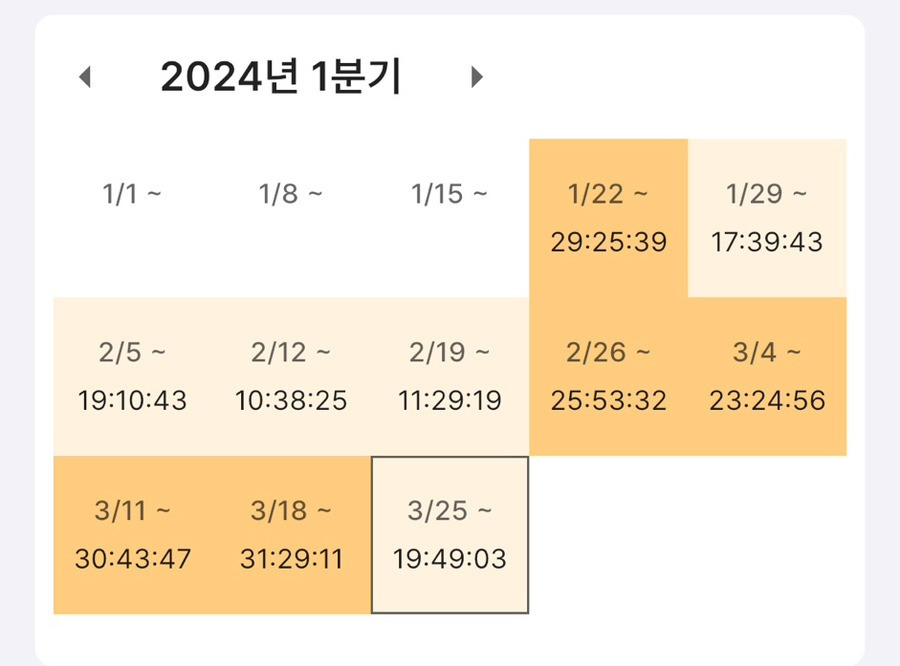The width and height of the screenshot is (900, 666).
Task: Click the highlighted 3/25 week cell
Action: coord(450,535)
